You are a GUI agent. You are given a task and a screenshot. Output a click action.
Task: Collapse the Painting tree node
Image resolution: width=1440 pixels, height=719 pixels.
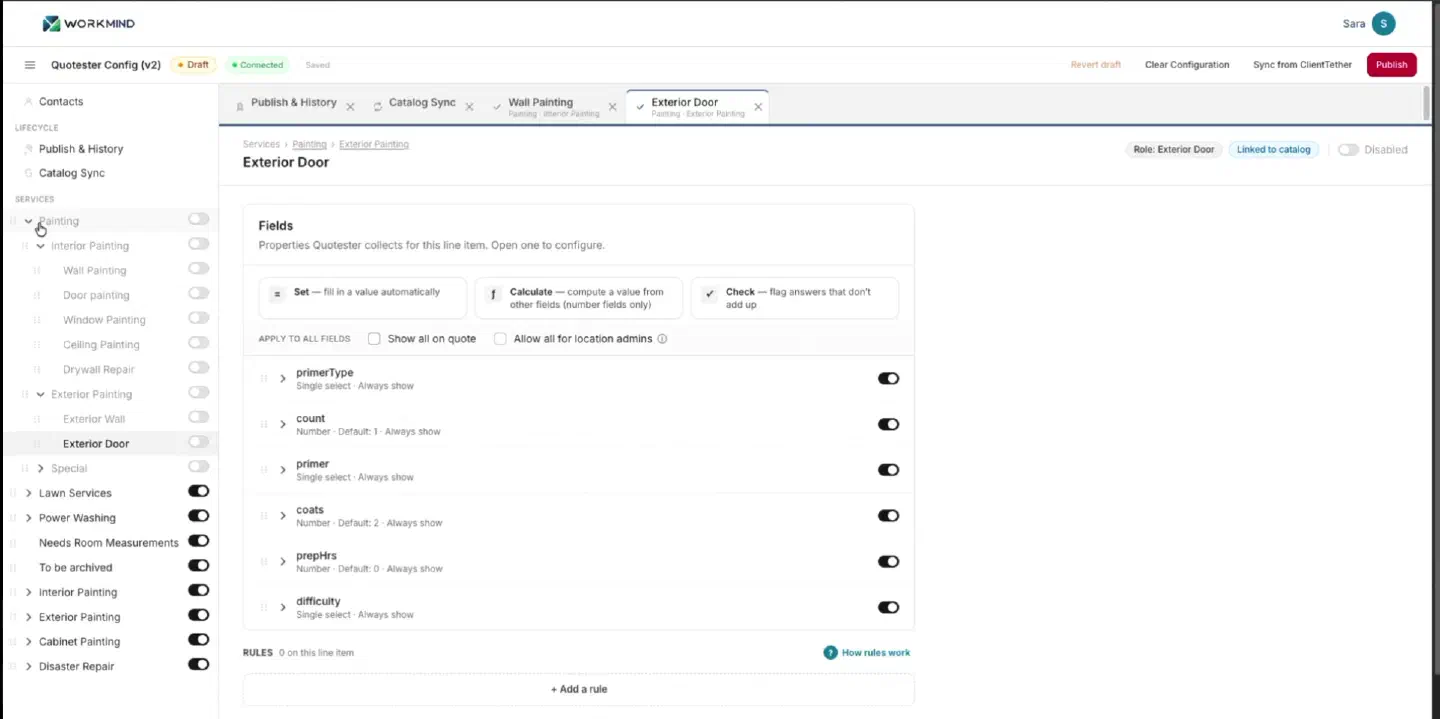tap(28, 221)
